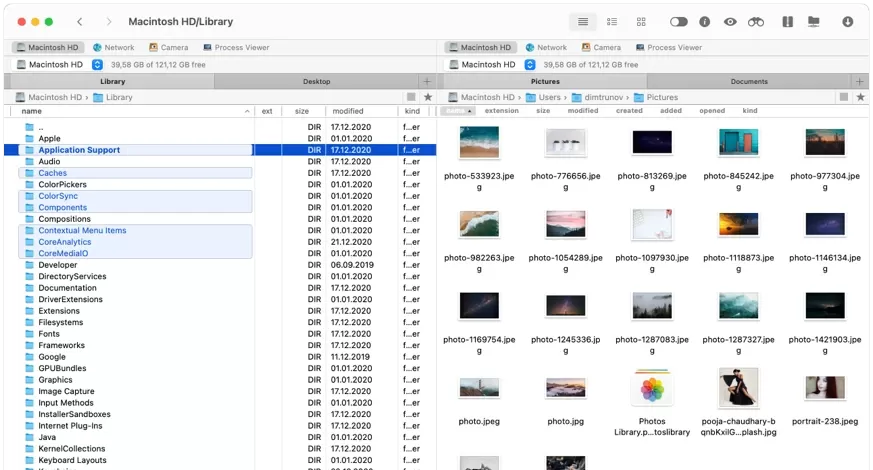This screenshot has width=873, height=470.
Task: Sort the left panel by name column
Action: coord(32,111)
